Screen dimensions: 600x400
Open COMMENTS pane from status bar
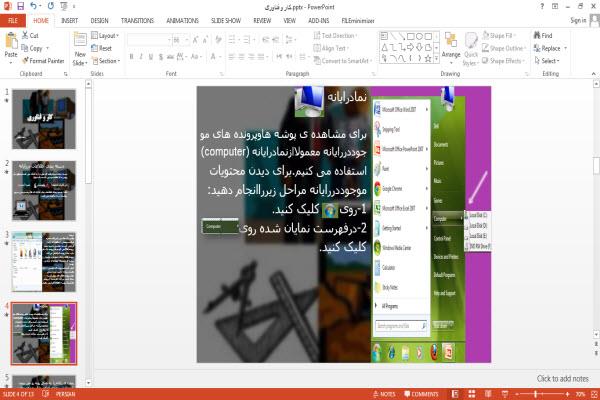[x=421, y=394]
